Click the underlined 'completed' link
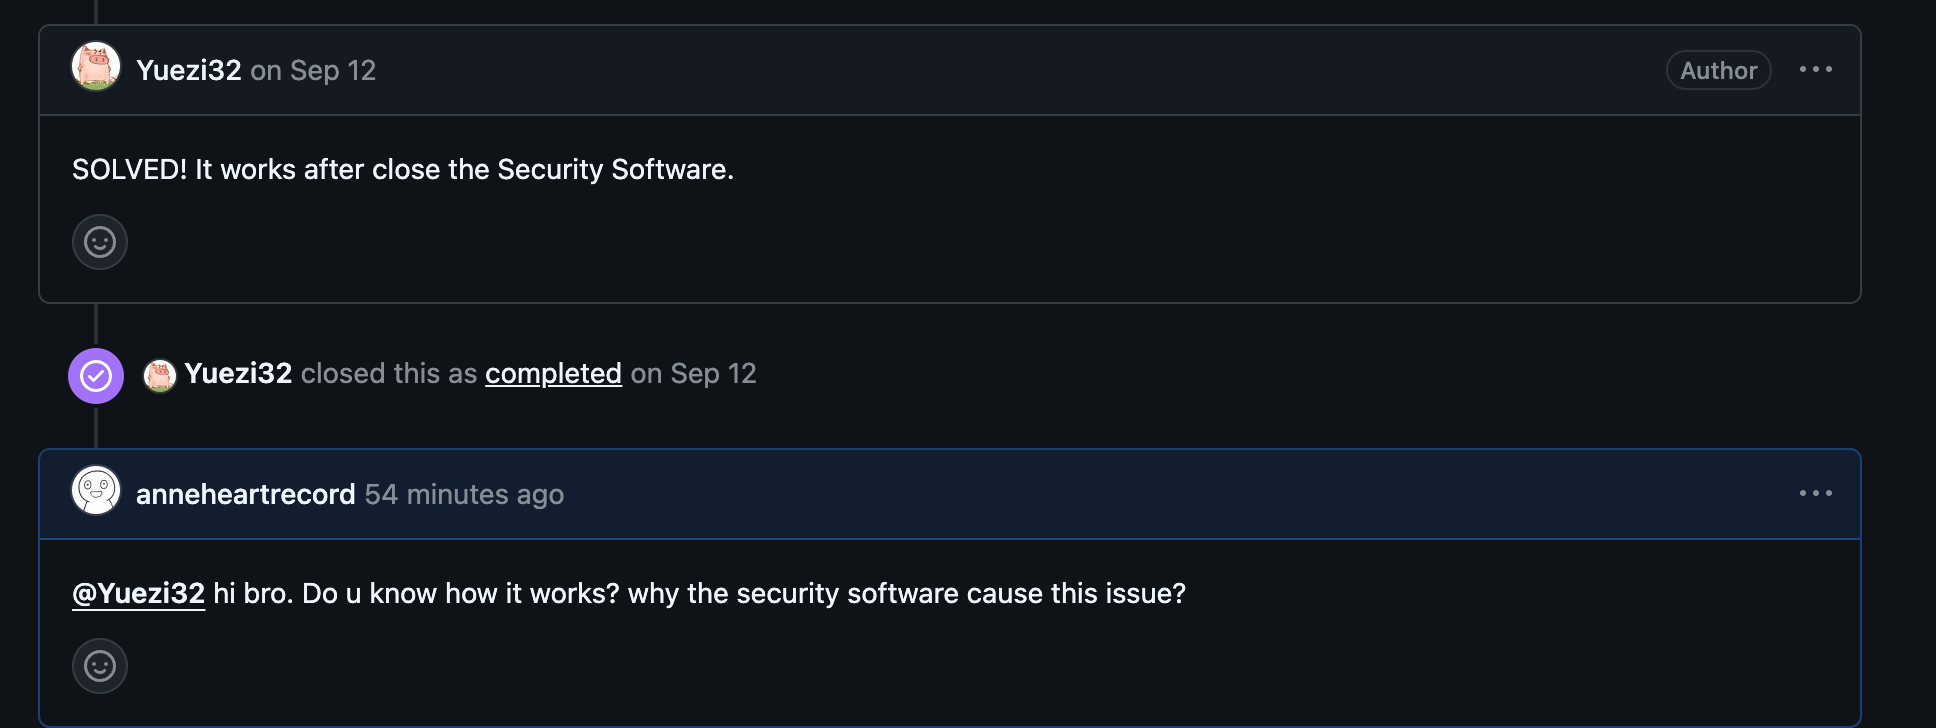 tap(553, 374)
